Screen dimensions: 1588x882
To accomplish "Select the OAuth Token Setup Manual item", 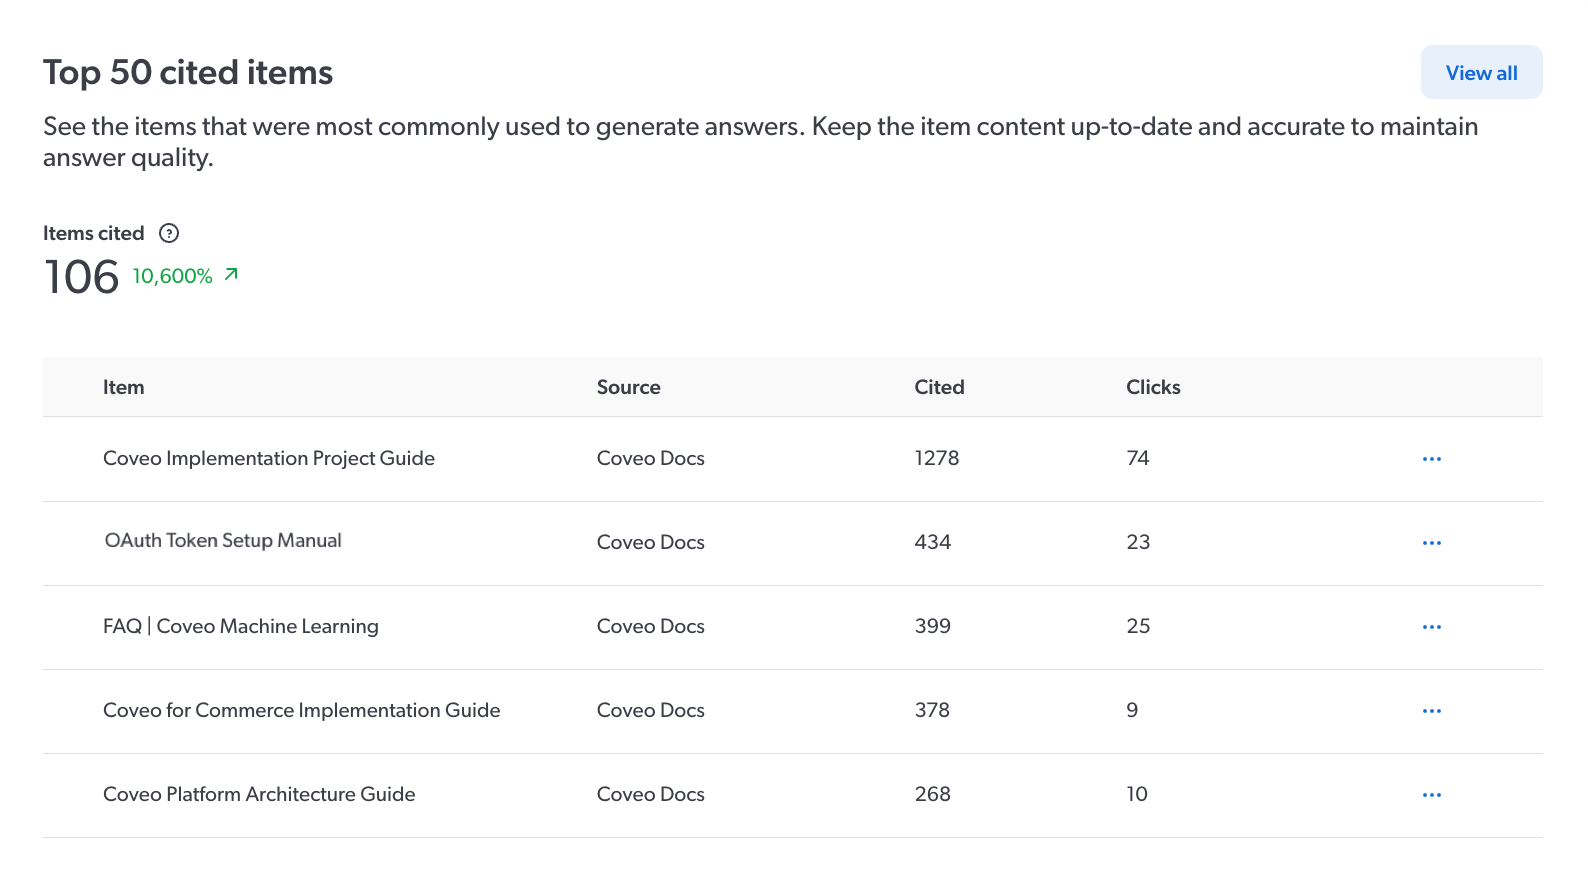I will pos(223,540).
